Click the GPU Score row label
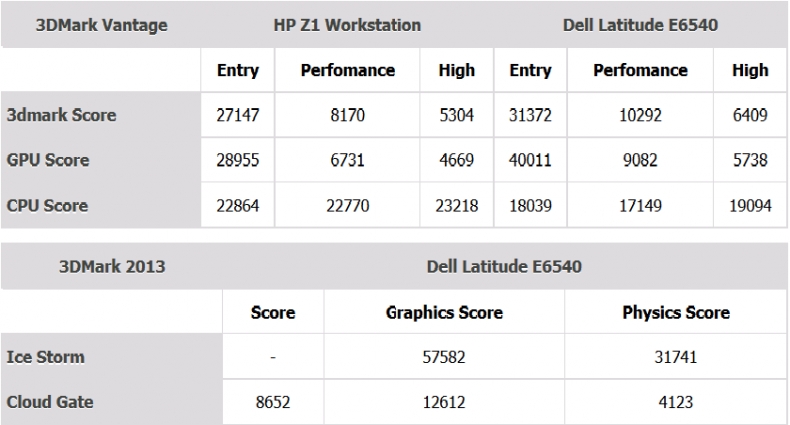Viewport: 790px width, 425px height. (49, 160)
